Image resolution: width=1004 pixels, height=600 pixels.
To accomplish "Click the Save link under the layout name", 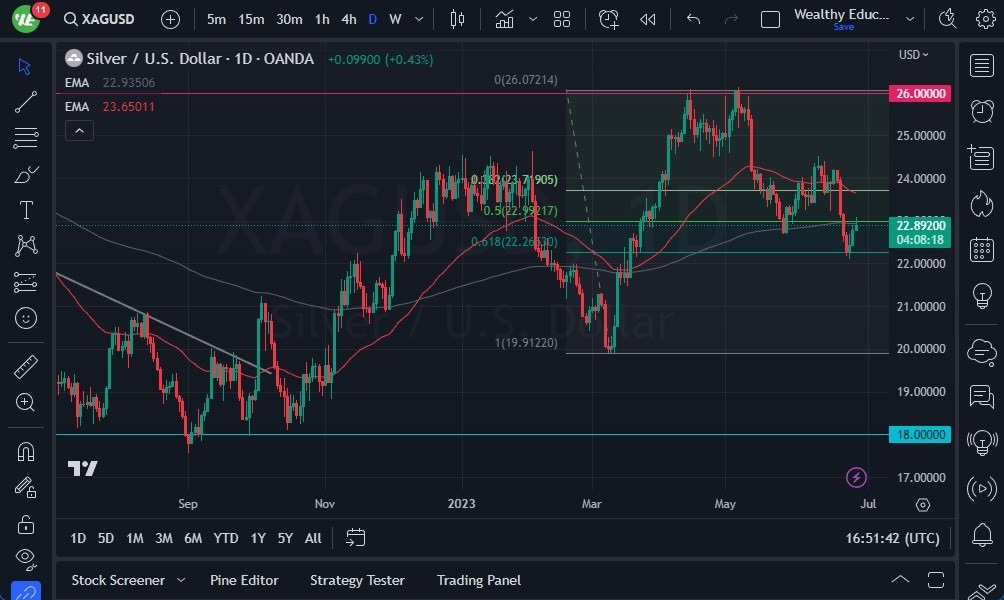I will (843, 27).
